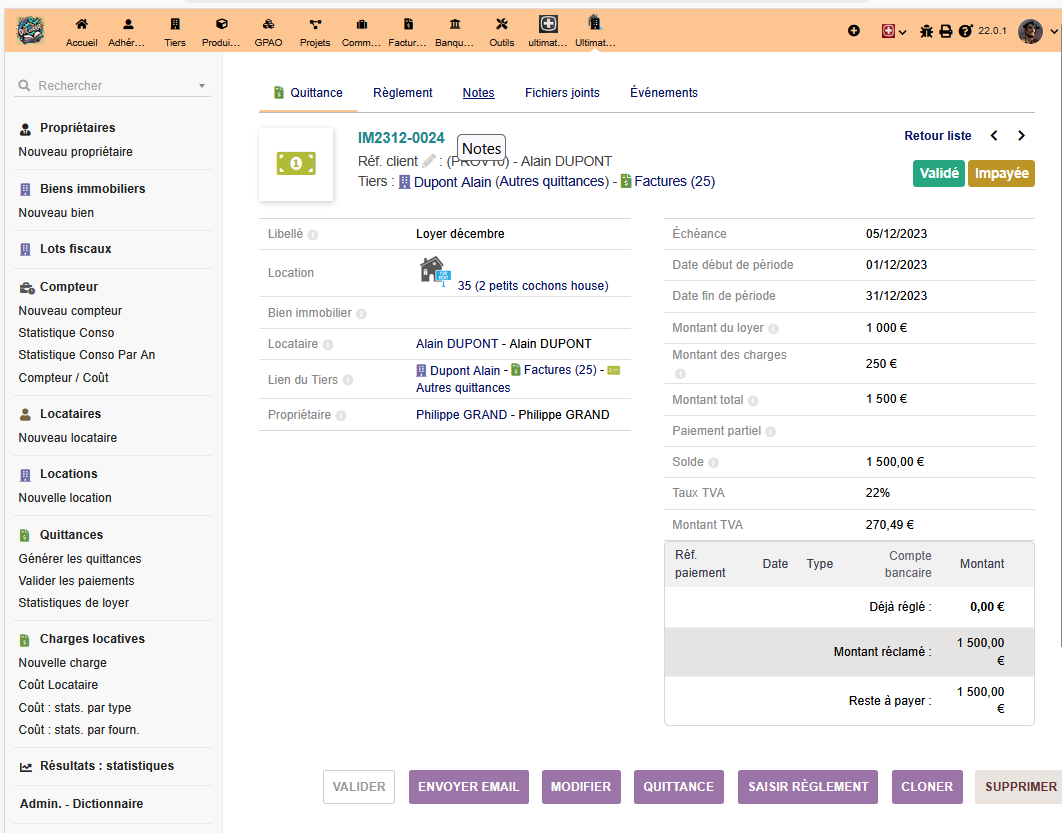The height and width of the screenshot is (833, 1062).
Task: Open the Rechercher search dropdown arrow
Action: click(202, 86)
